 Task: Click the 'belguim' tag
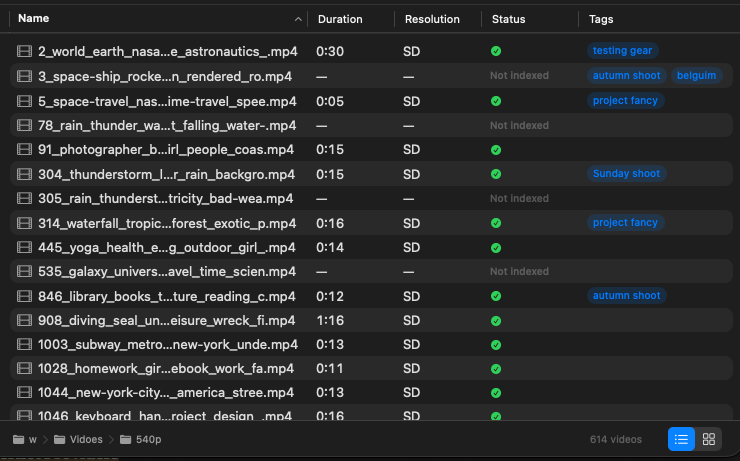[x=696, y=75]
